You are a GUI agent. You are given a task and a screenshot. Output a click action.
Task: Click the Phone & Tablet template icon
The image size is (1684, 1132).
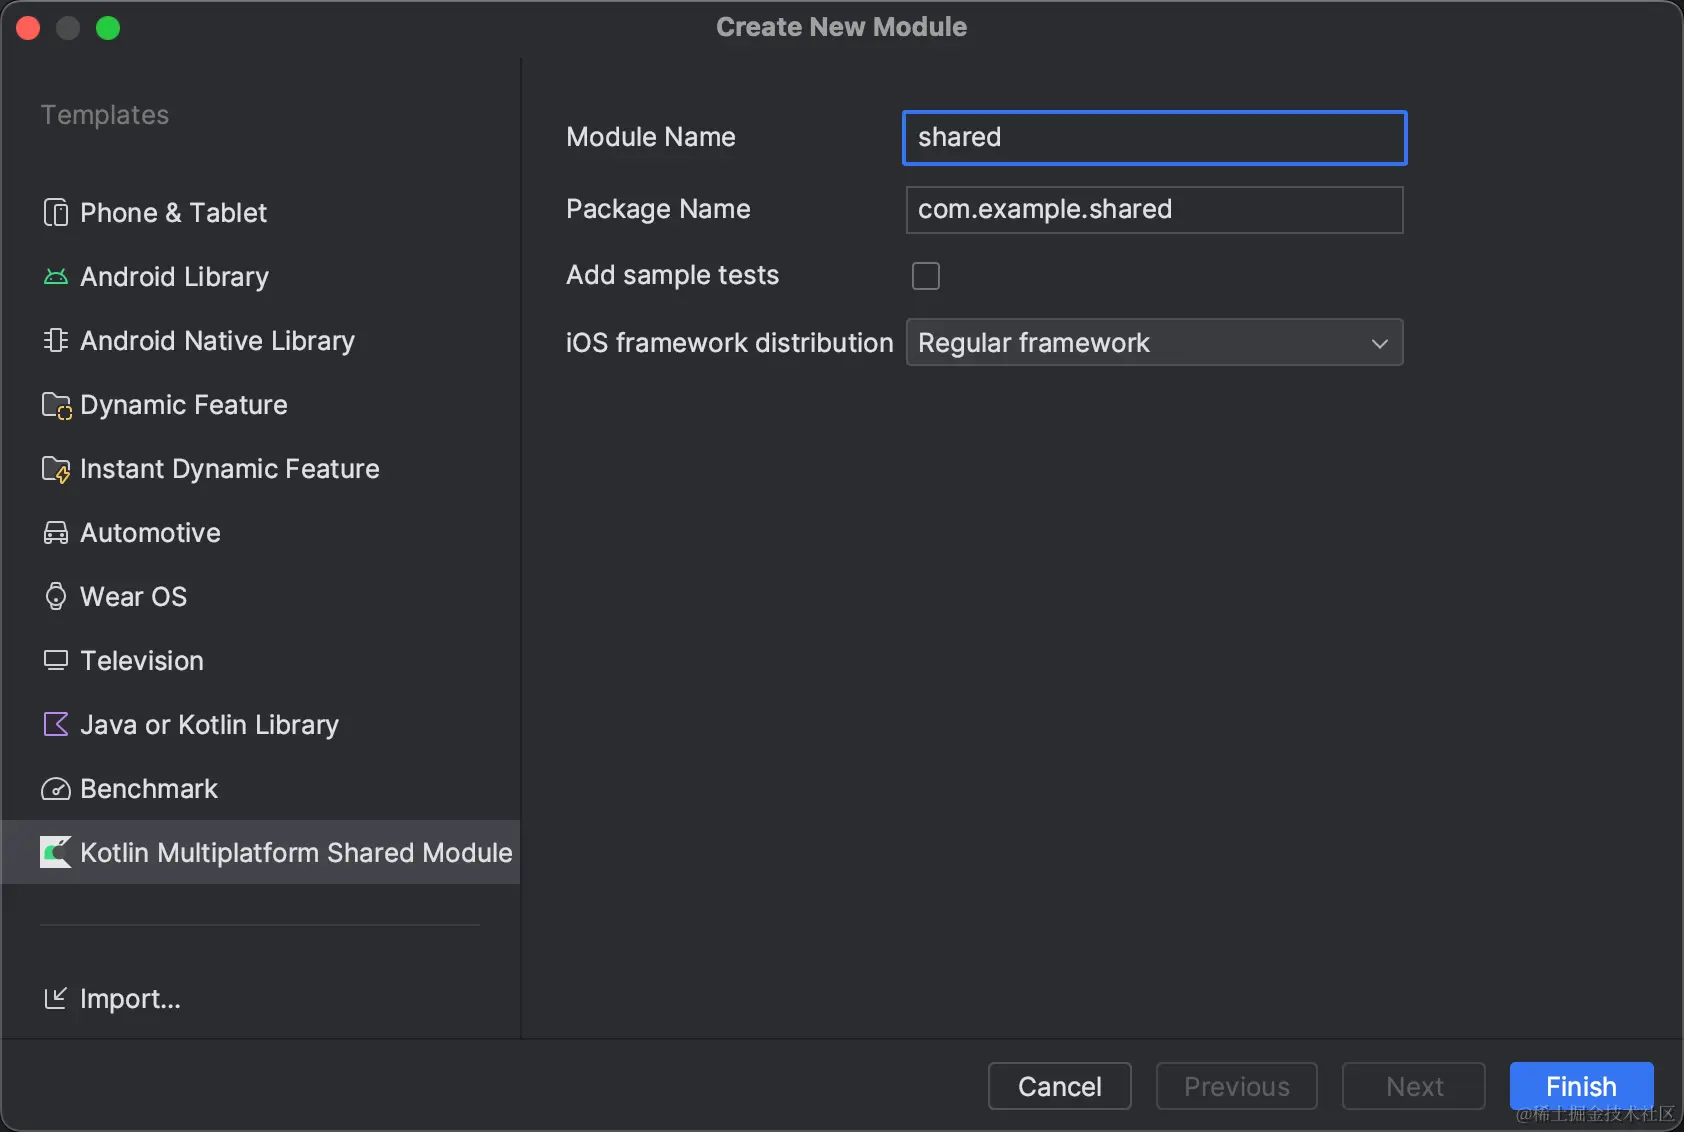click(x=56, y=213)
